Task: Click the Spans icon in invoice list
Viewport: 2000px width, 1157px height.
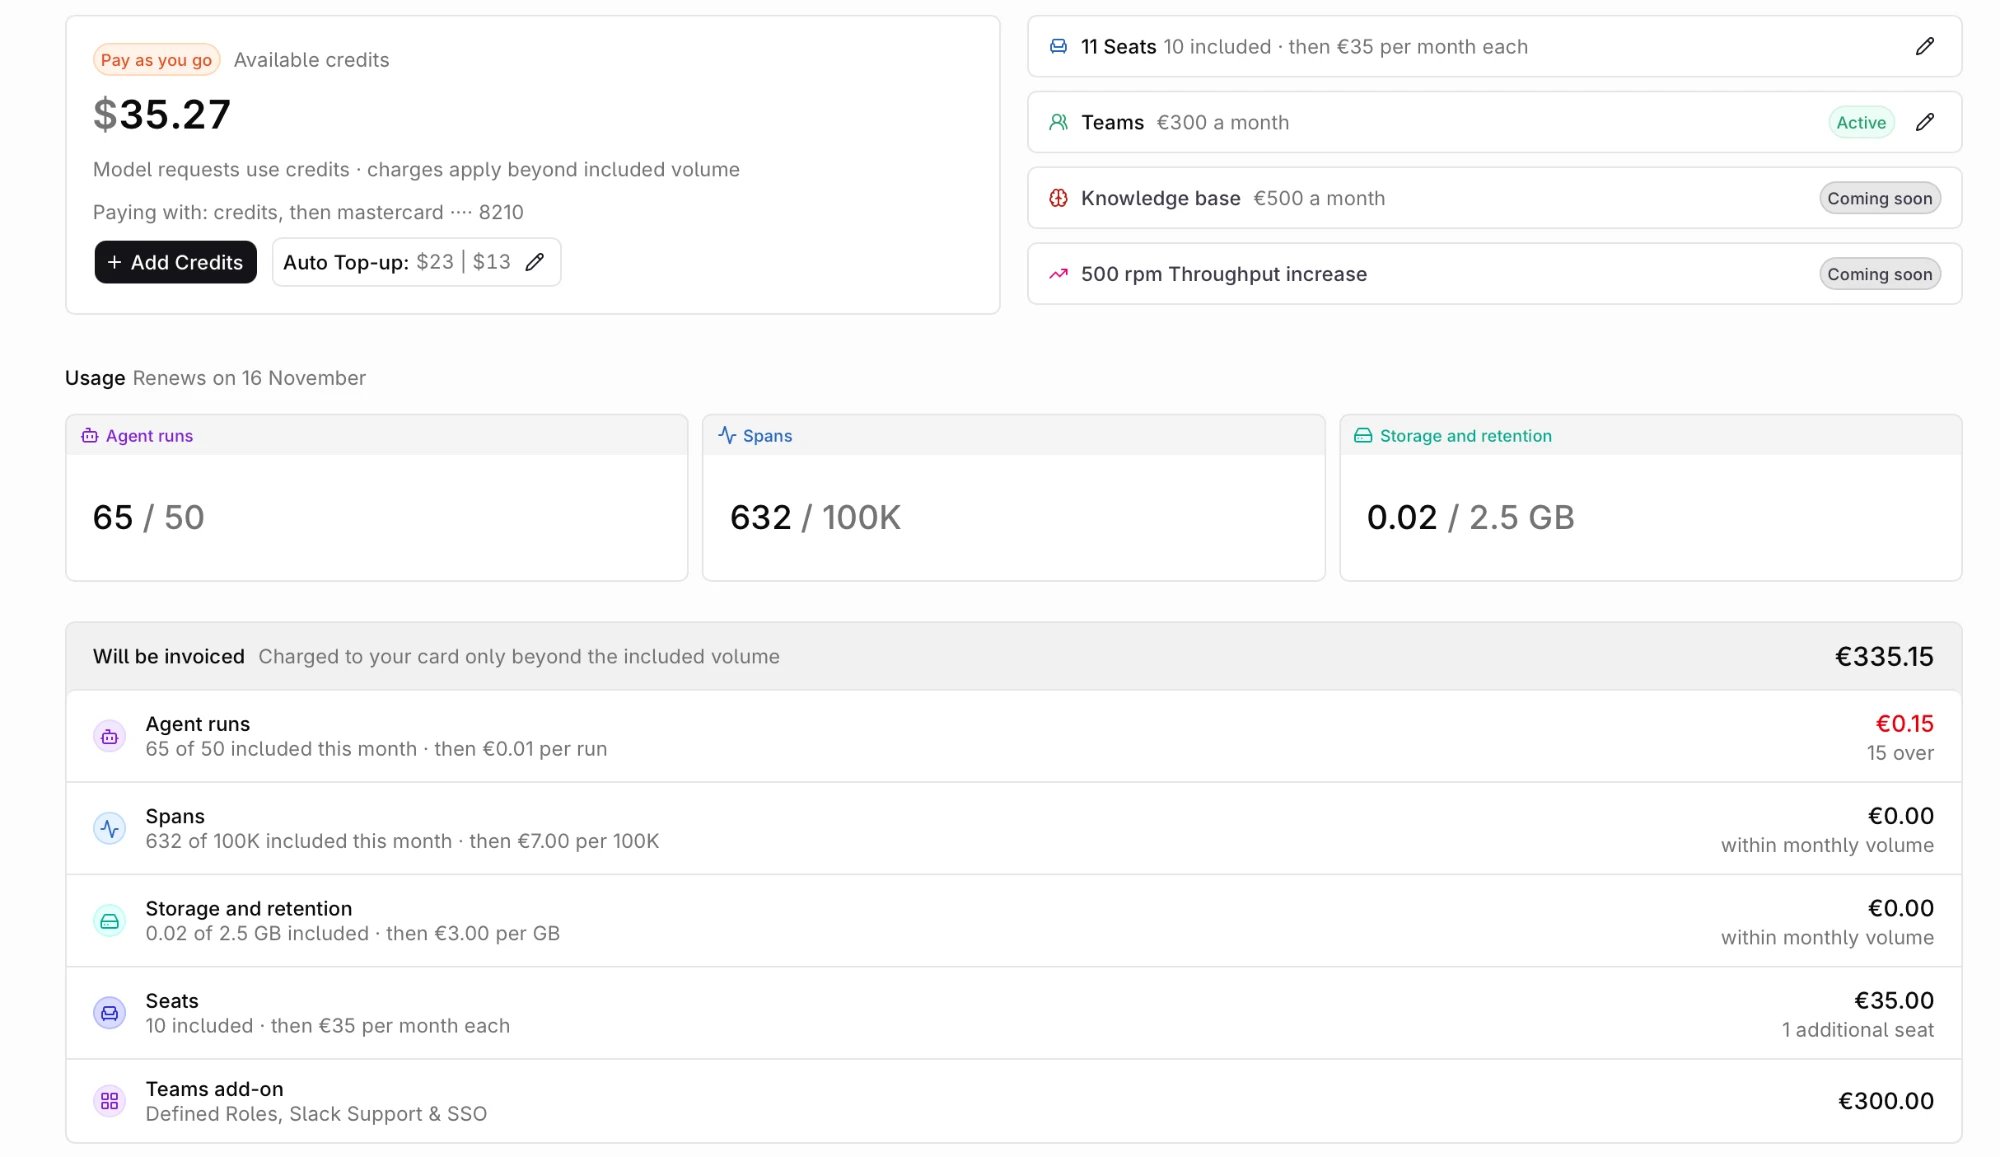Action: 110,829
